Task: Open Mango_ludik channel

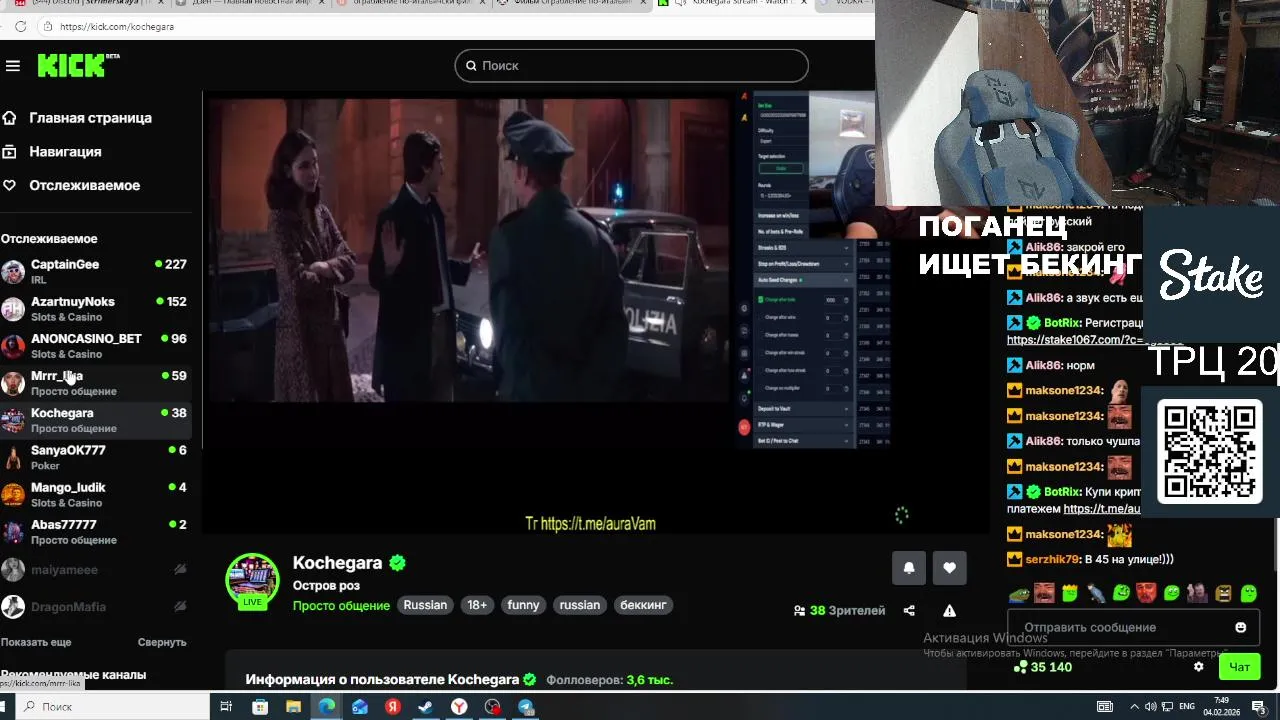Action: [96, 494]
